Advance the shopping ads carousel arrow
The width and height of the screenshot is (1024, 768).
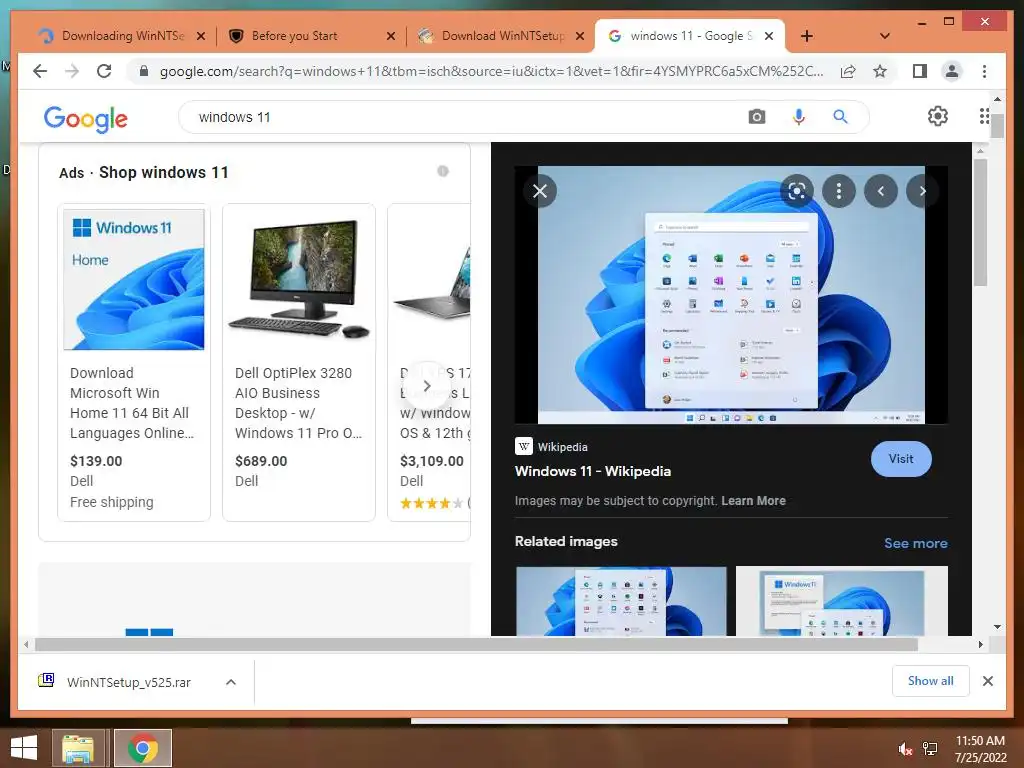click(426, 386)
